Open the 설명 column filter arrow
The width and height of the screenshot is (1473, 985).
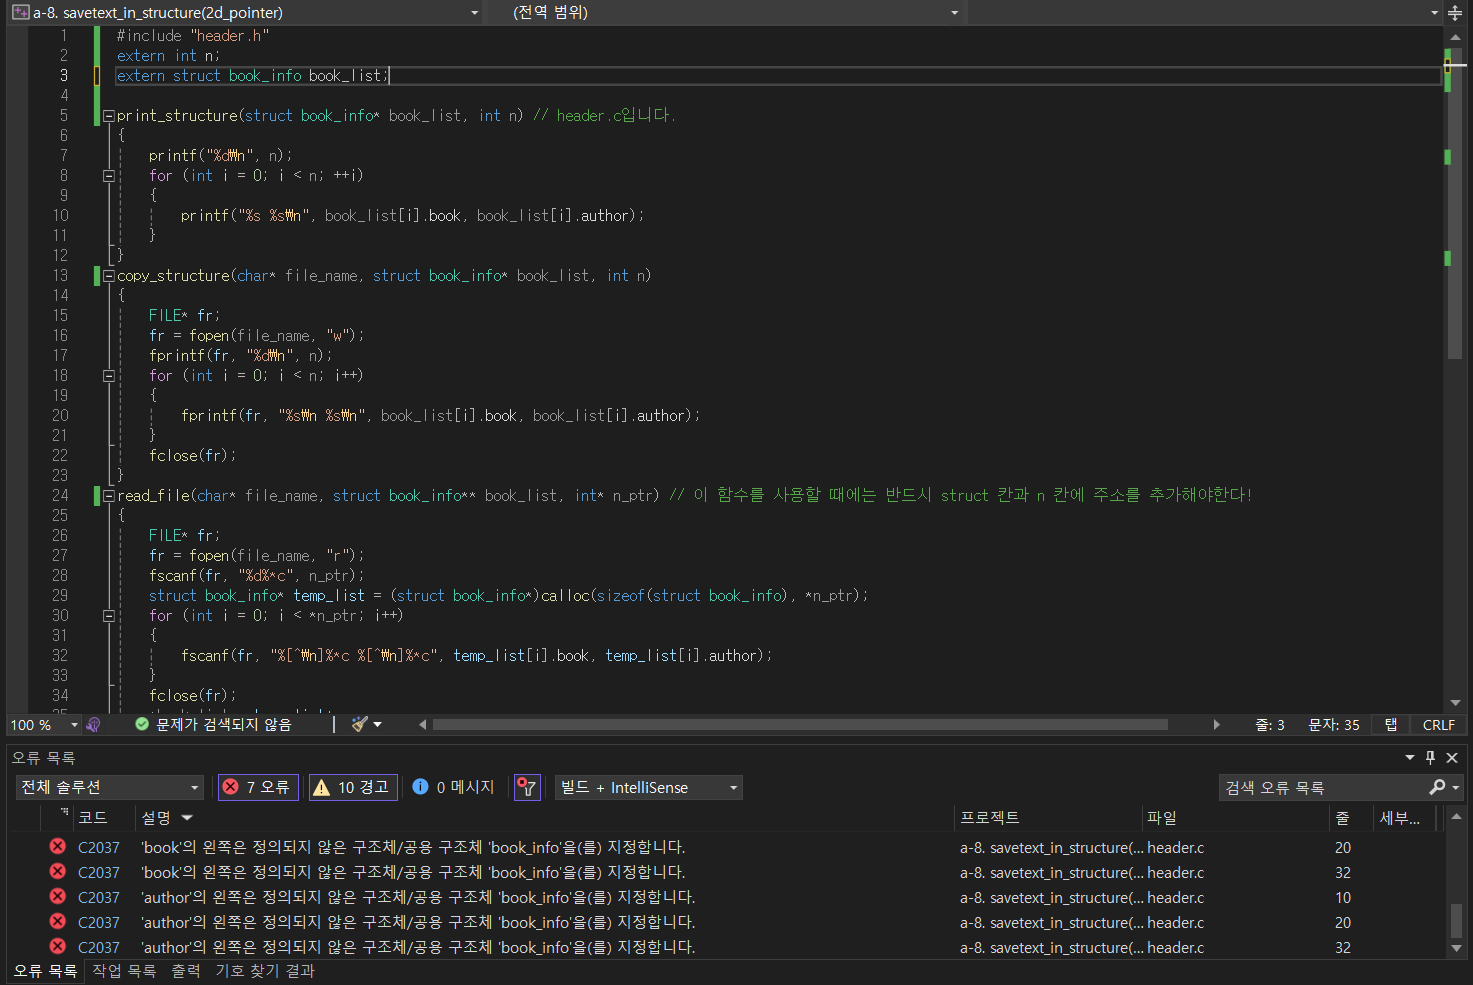coord(187,818)
